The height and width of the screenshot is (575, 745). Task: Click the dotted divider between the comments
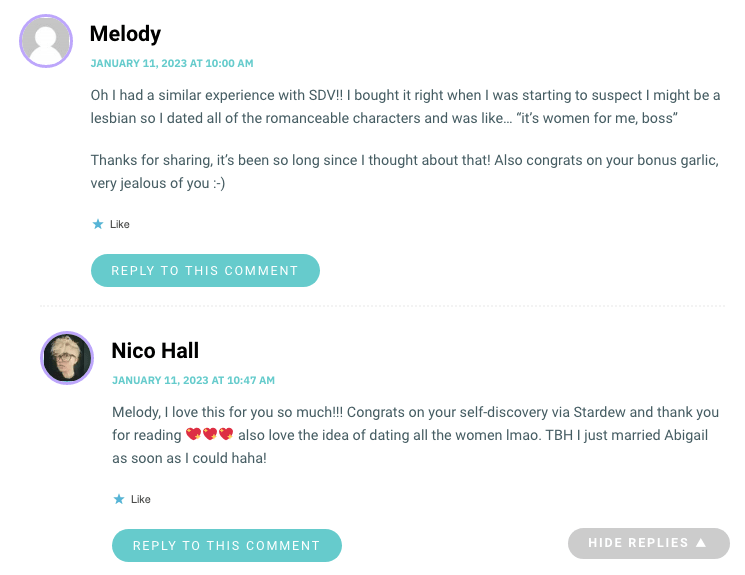[x=382, y=306]
